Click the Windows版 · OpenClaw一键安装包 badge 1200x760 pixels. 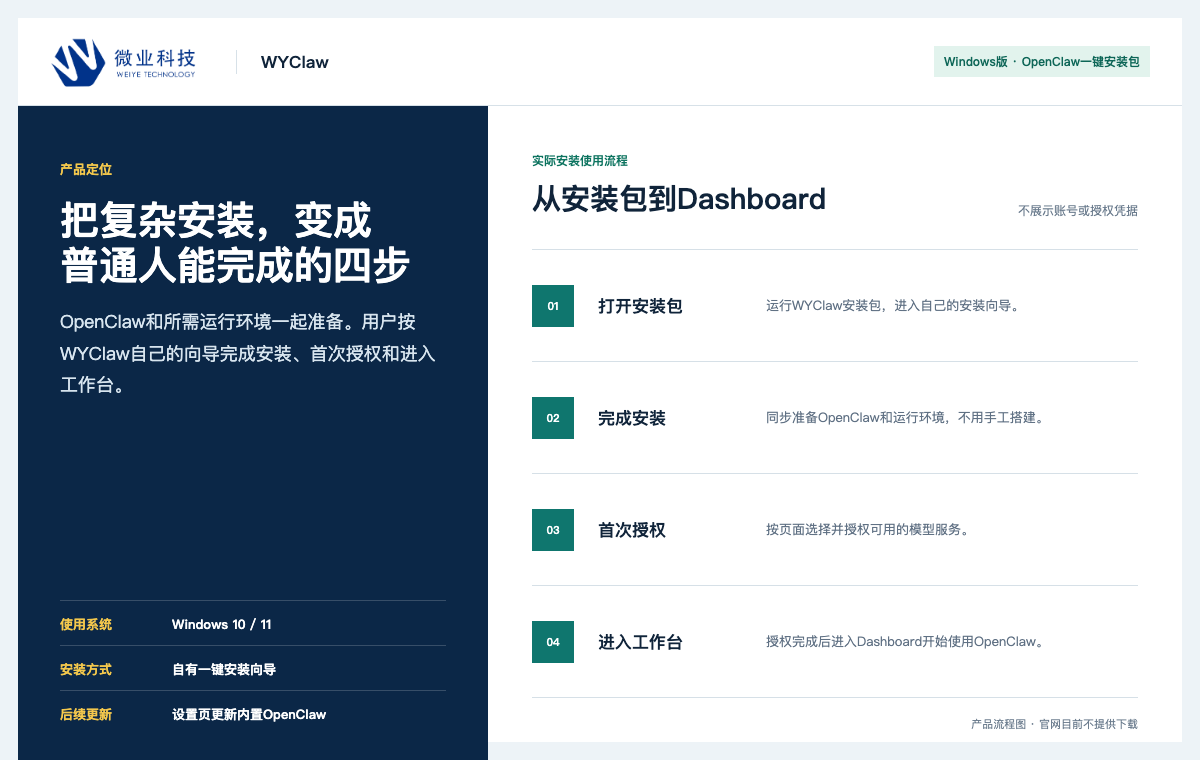1042,62
